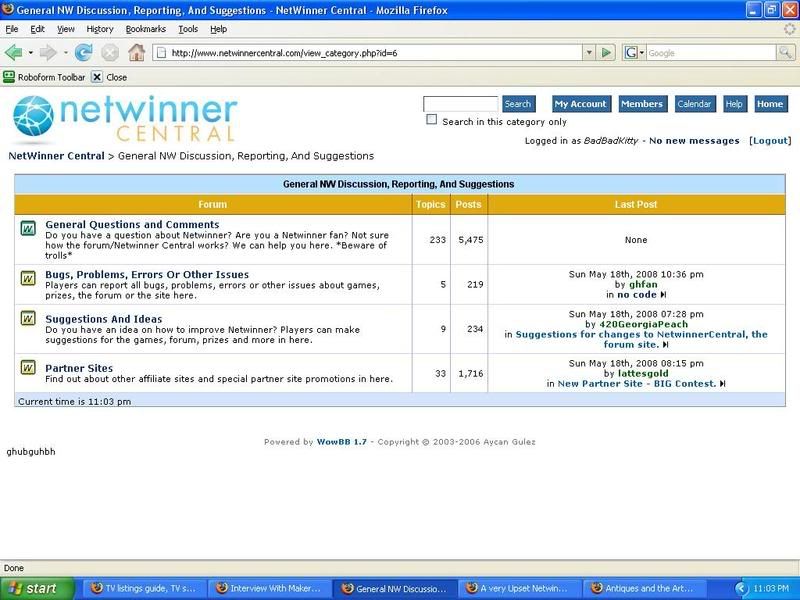Open Partner Sites forum link

[79, 368]
